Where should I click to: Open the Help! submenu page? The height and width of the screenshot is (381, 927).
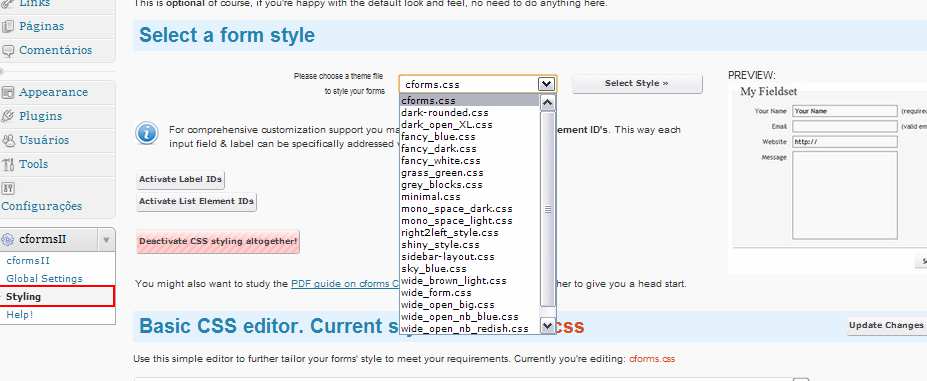20,314
